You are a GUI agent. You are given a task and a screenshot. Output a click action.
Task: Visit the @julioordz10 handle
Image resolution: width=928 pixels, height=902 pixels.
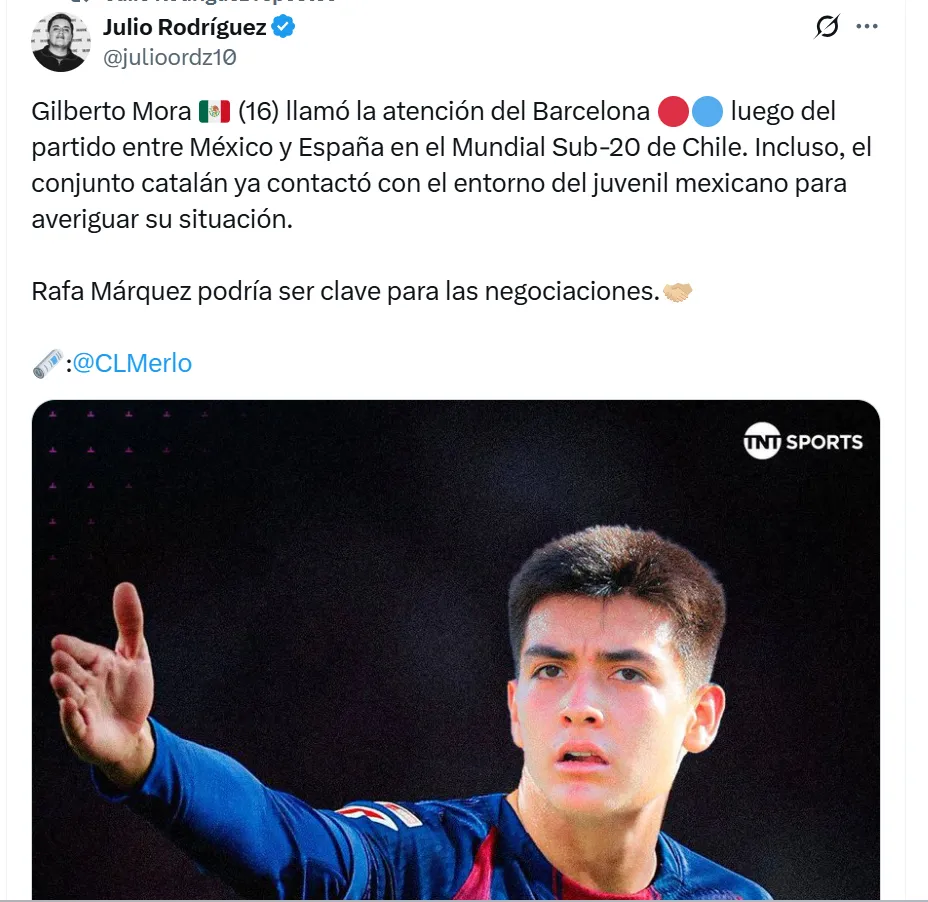coord(169,57)
